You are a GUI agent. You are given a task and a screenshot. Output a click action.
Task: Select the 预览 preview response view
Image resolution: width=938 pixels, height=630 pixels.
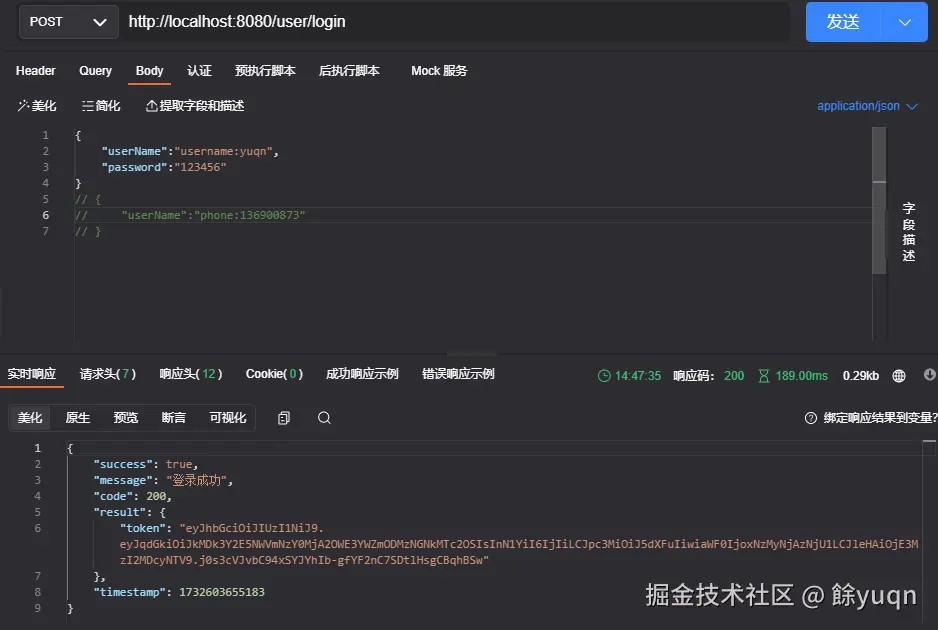[x=126, y=418]
